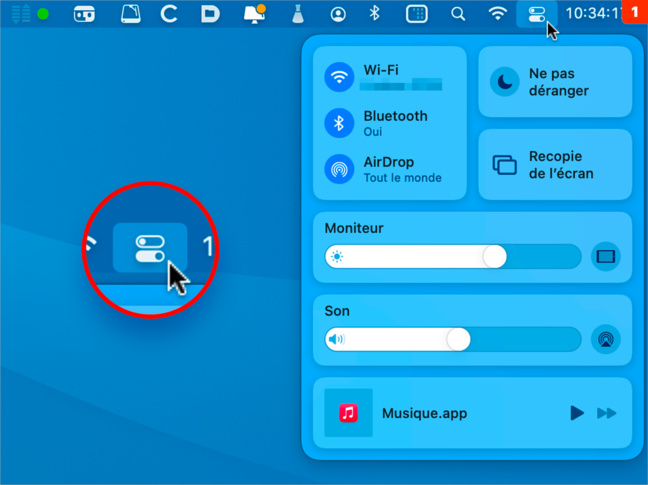Click the 'Moniteur' section label
The image size is (648, 485).
pyautogui.click(x=354, y=228)
